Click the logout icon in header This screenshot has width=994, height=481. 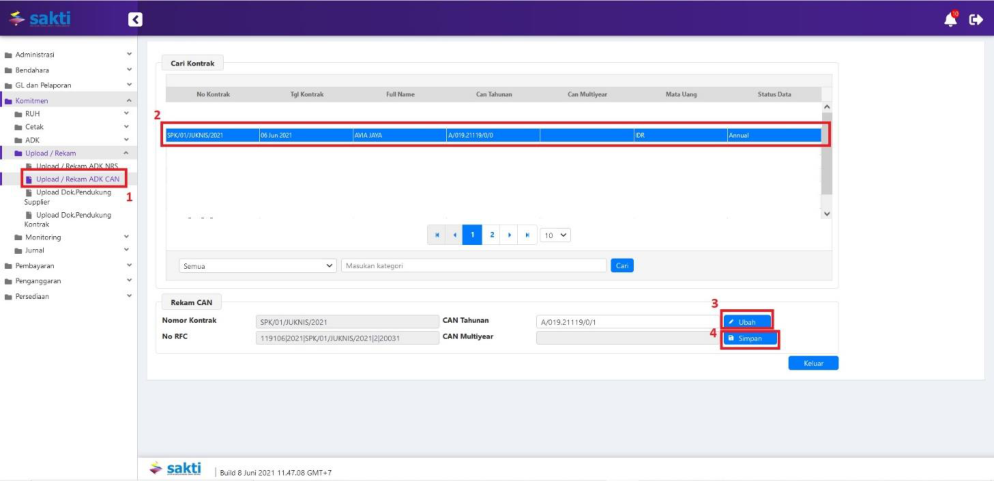[x=976, y=19]
